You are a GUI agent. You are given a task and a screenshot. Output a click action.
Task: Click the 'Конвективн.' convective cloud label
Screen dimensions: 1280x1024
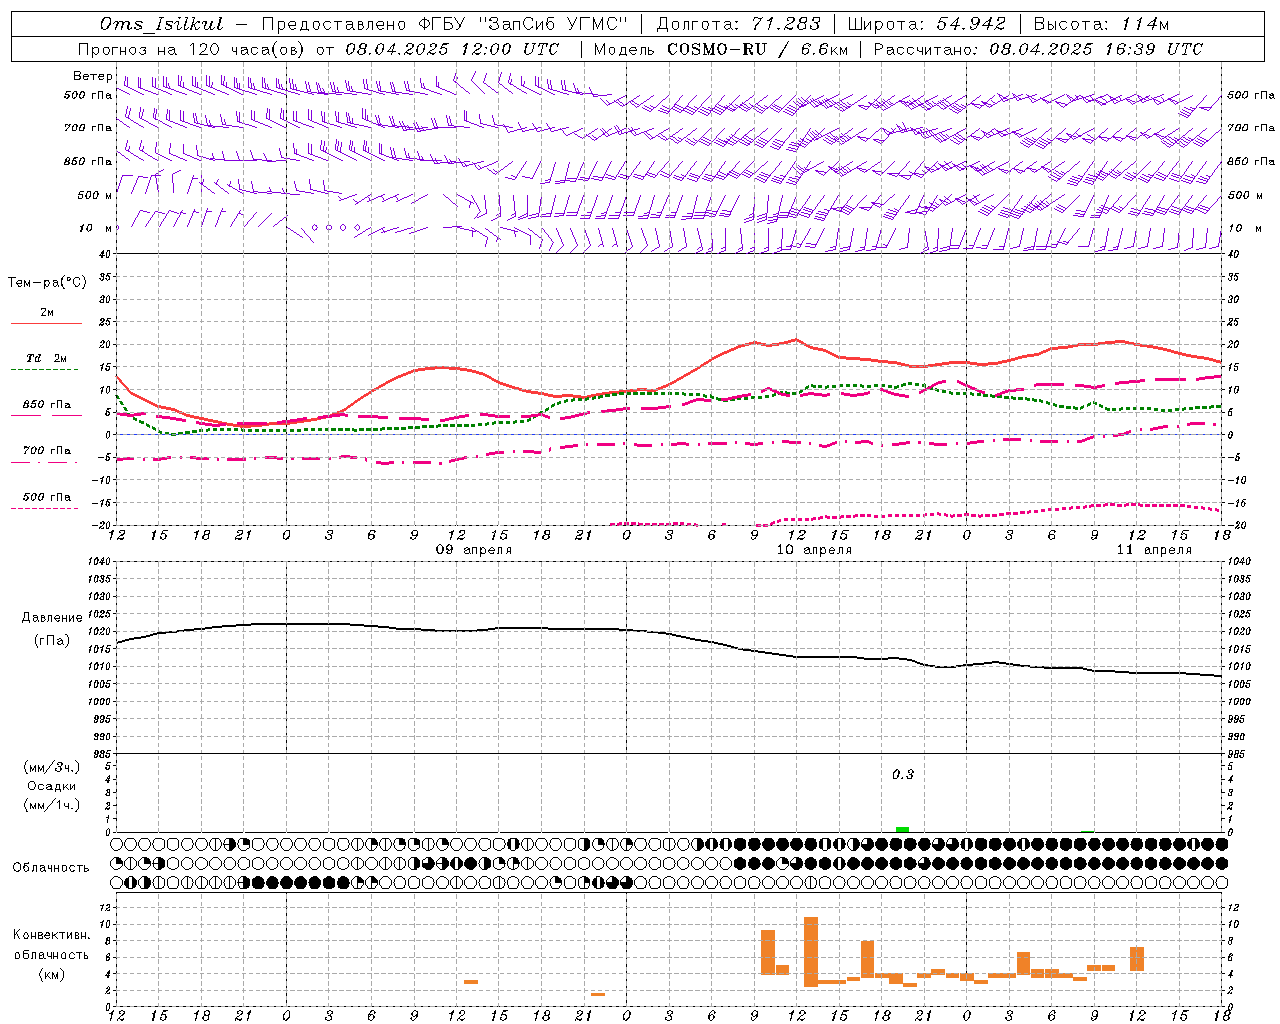click(x=51, y=935)
